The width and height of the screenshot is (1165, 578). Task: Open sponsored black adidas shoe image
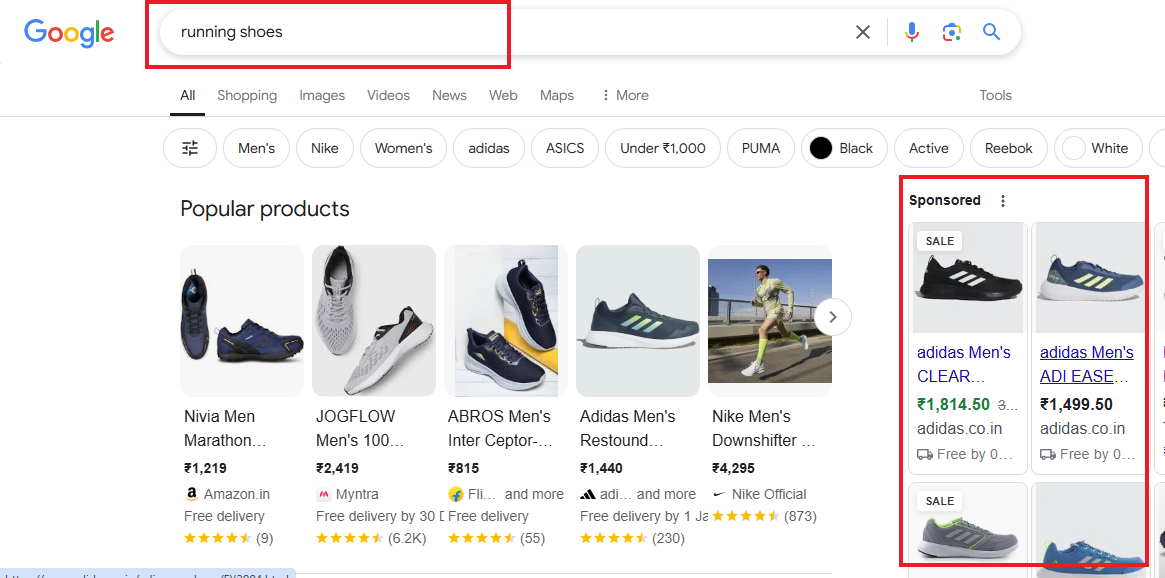click(x=968, y=278)
